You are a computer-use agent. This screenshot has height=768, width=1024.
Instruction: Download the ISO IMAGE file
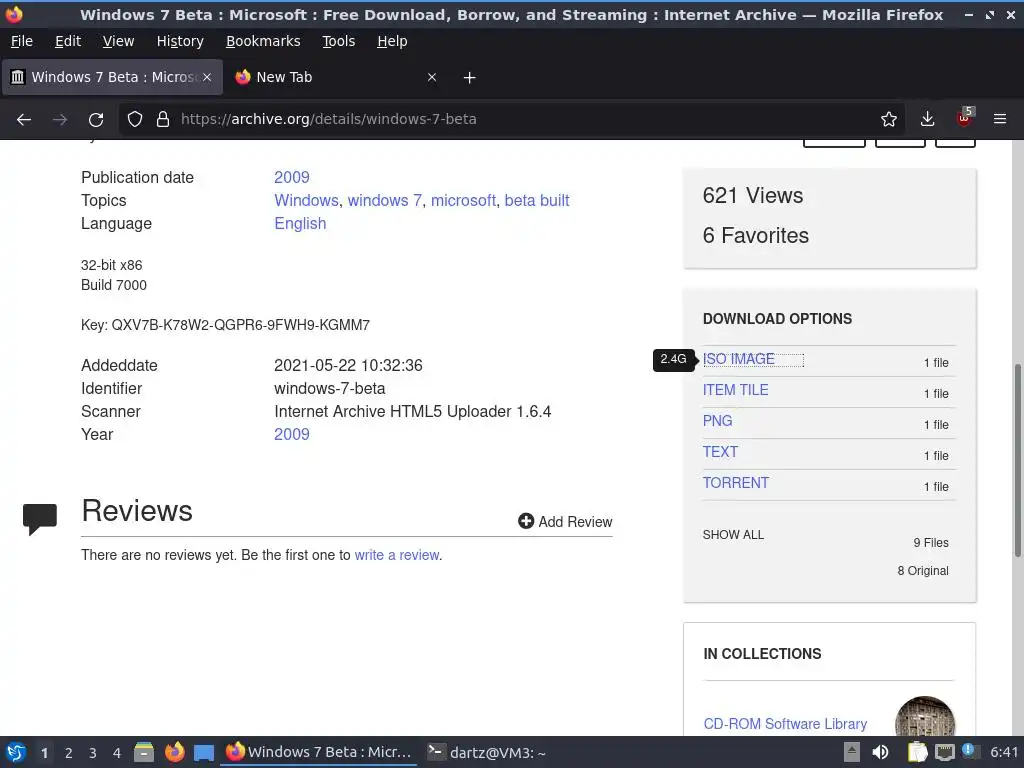click(739, 359)
